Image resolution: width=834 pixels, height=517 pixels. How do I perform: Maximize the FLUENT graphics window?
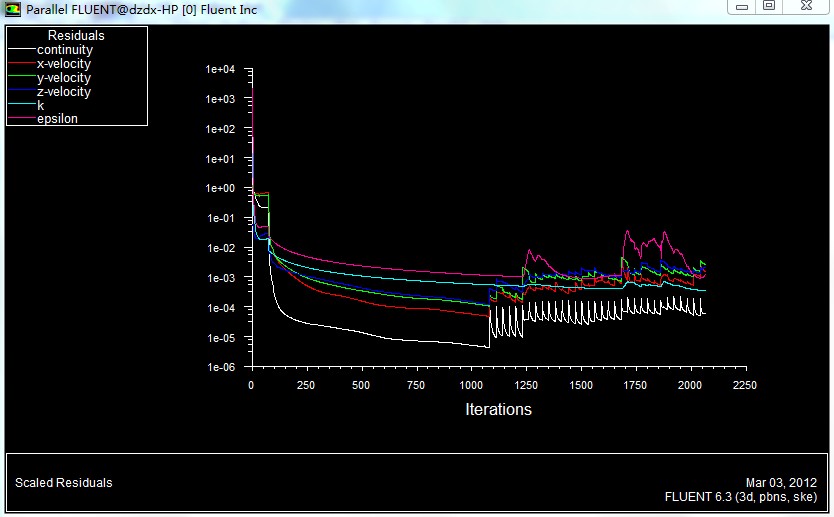tap(769, 6)
